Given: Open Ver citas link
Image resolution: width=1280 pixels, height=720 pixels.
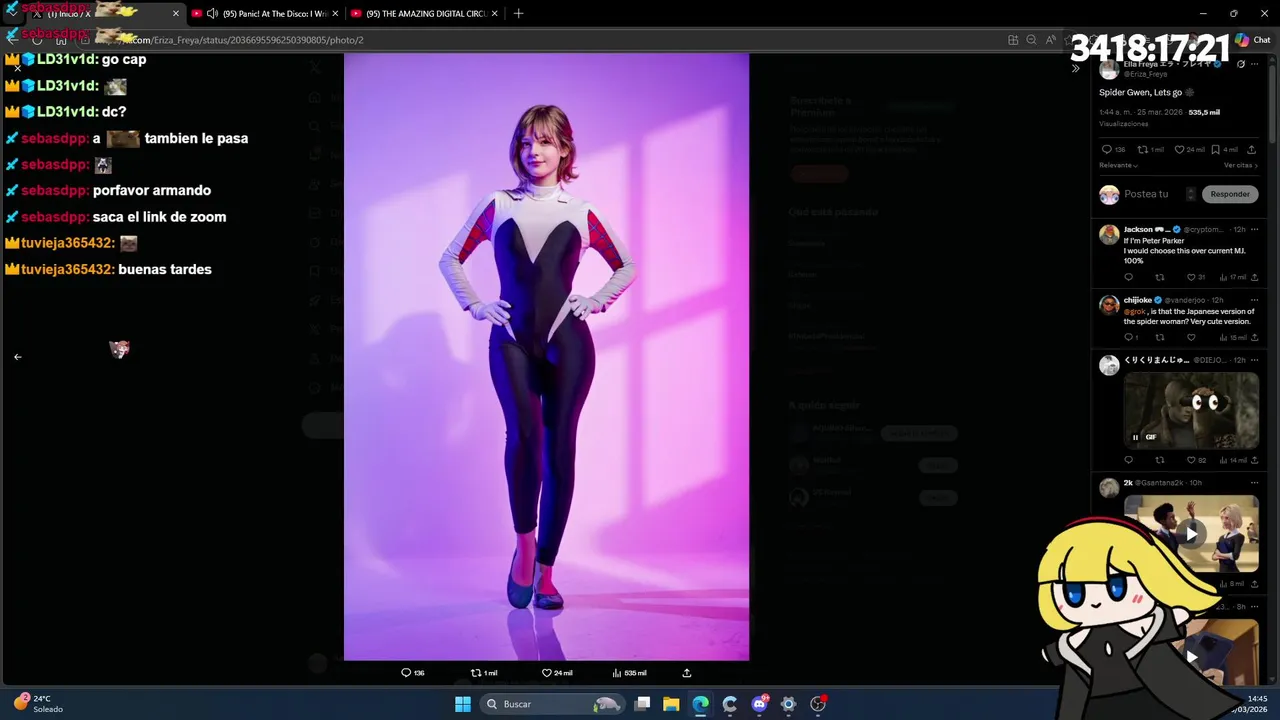Looking at the screenshot, I should tap(1240, 165).
